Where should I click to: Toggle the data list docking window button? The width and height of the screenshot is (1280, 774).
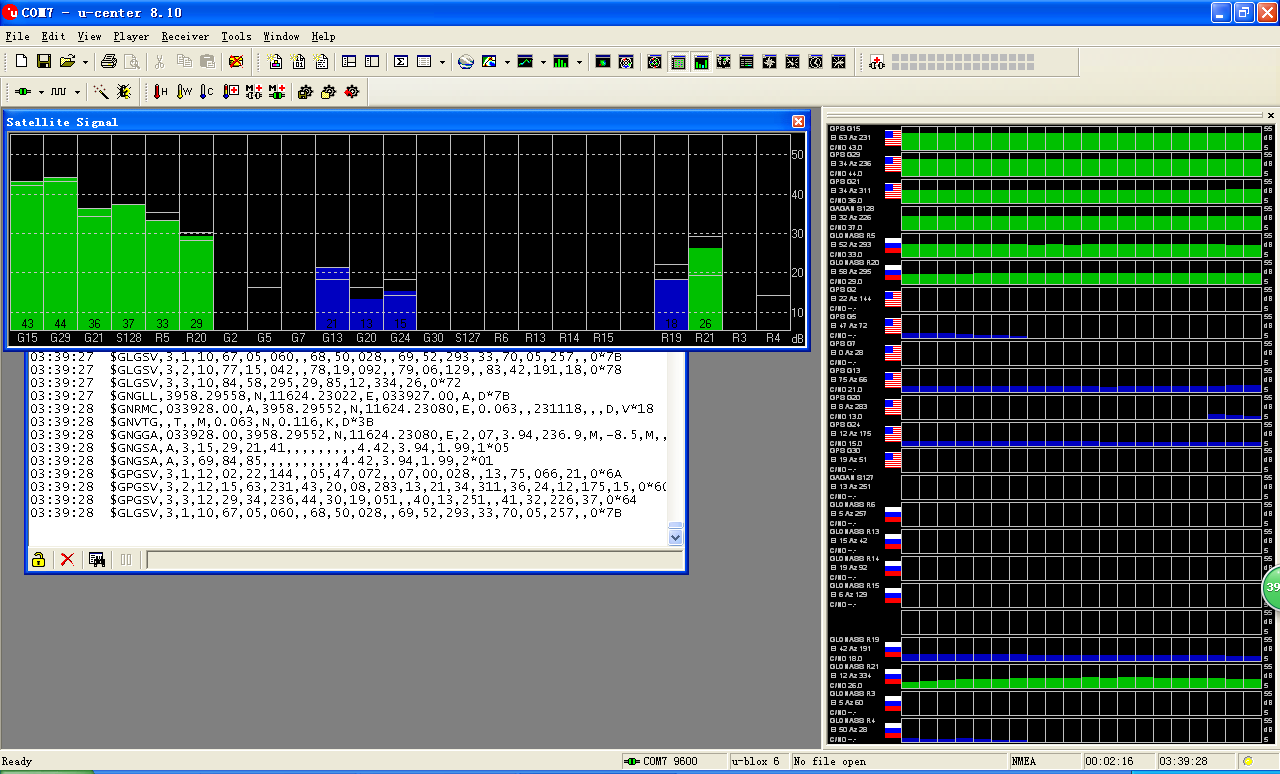coord(747,62)
